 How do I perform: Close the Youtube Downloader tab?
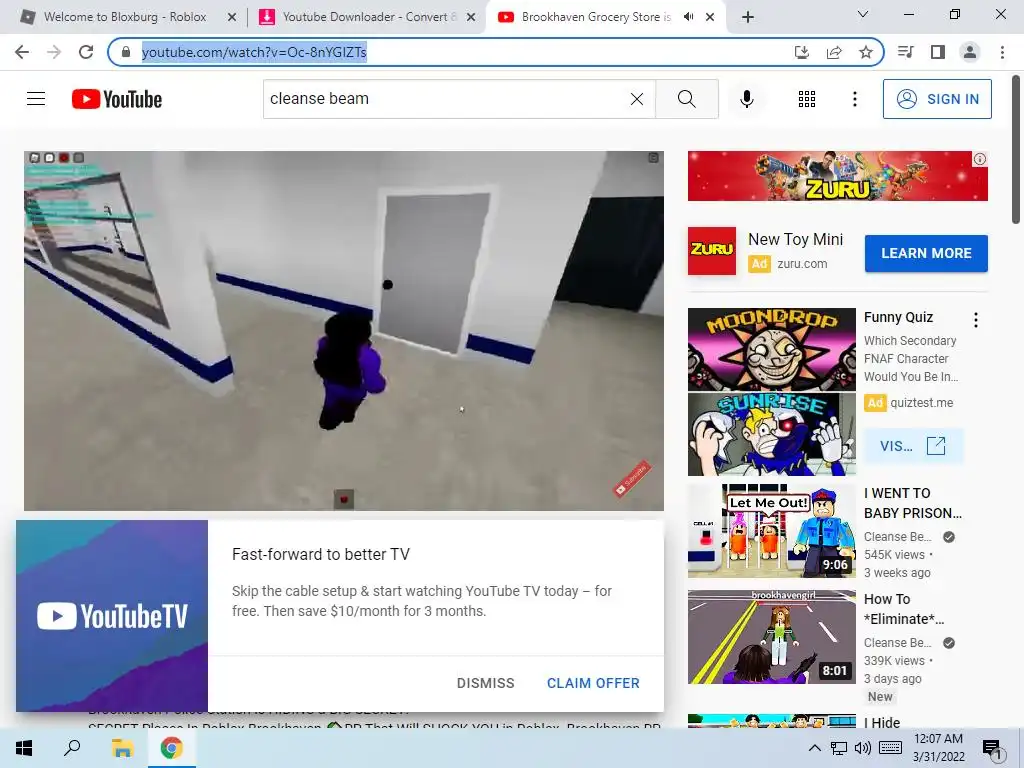[471, 17]
